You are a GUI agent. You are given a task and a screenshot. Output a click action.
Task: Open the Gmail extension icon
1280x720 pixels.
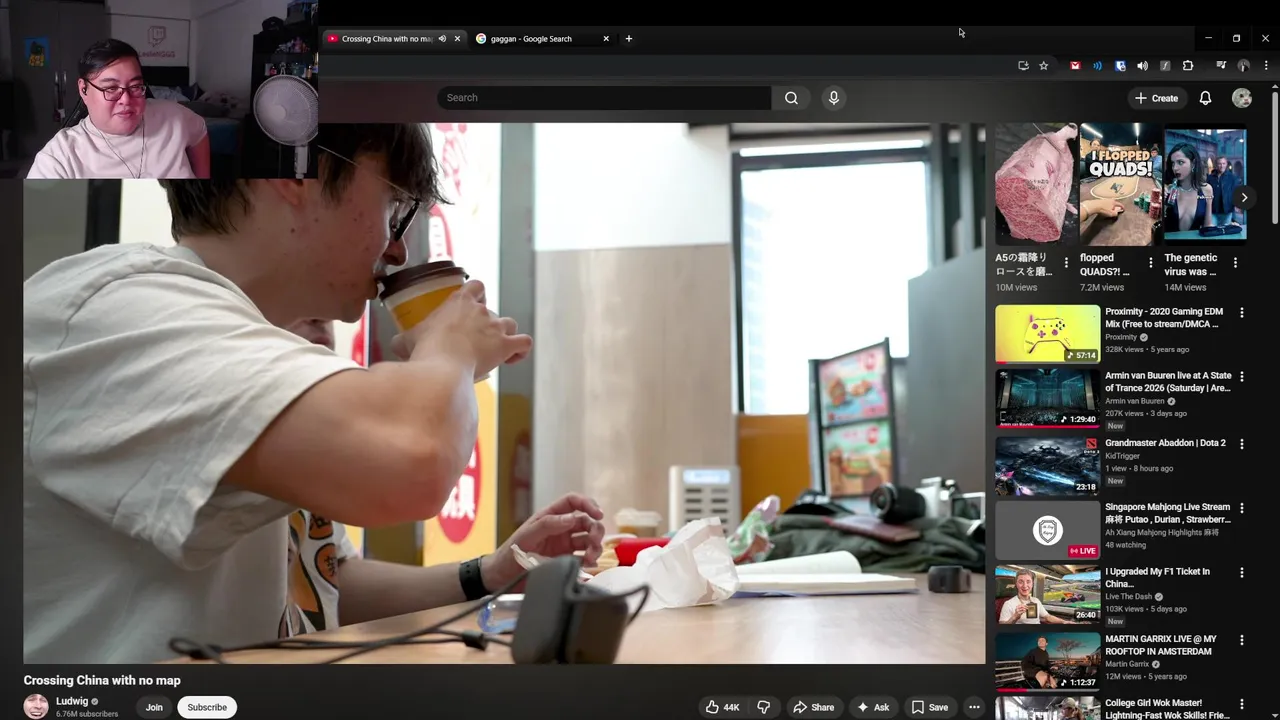(x=1075, y=66)
